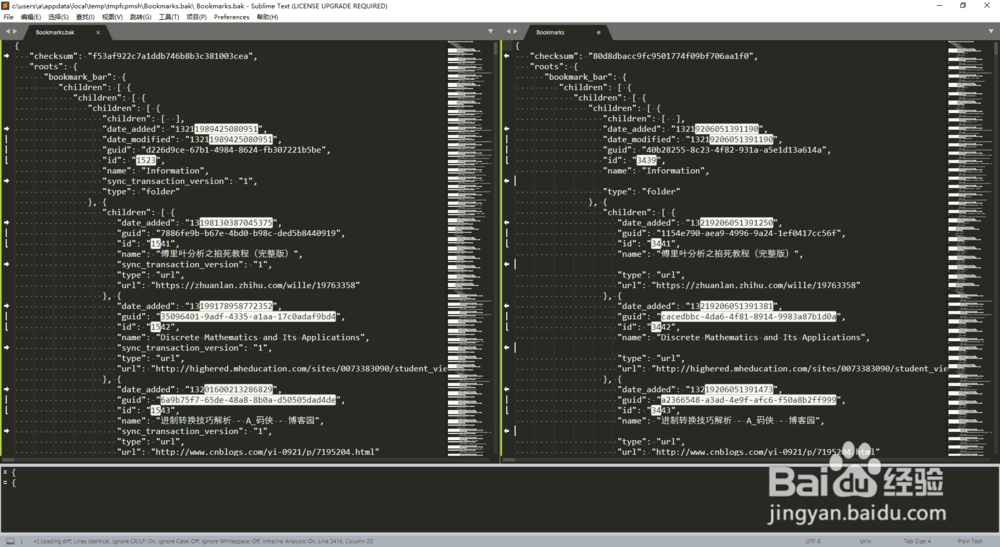
Task: Click diff arrow beside right checksum line
Action: click(x=506, y=56)
